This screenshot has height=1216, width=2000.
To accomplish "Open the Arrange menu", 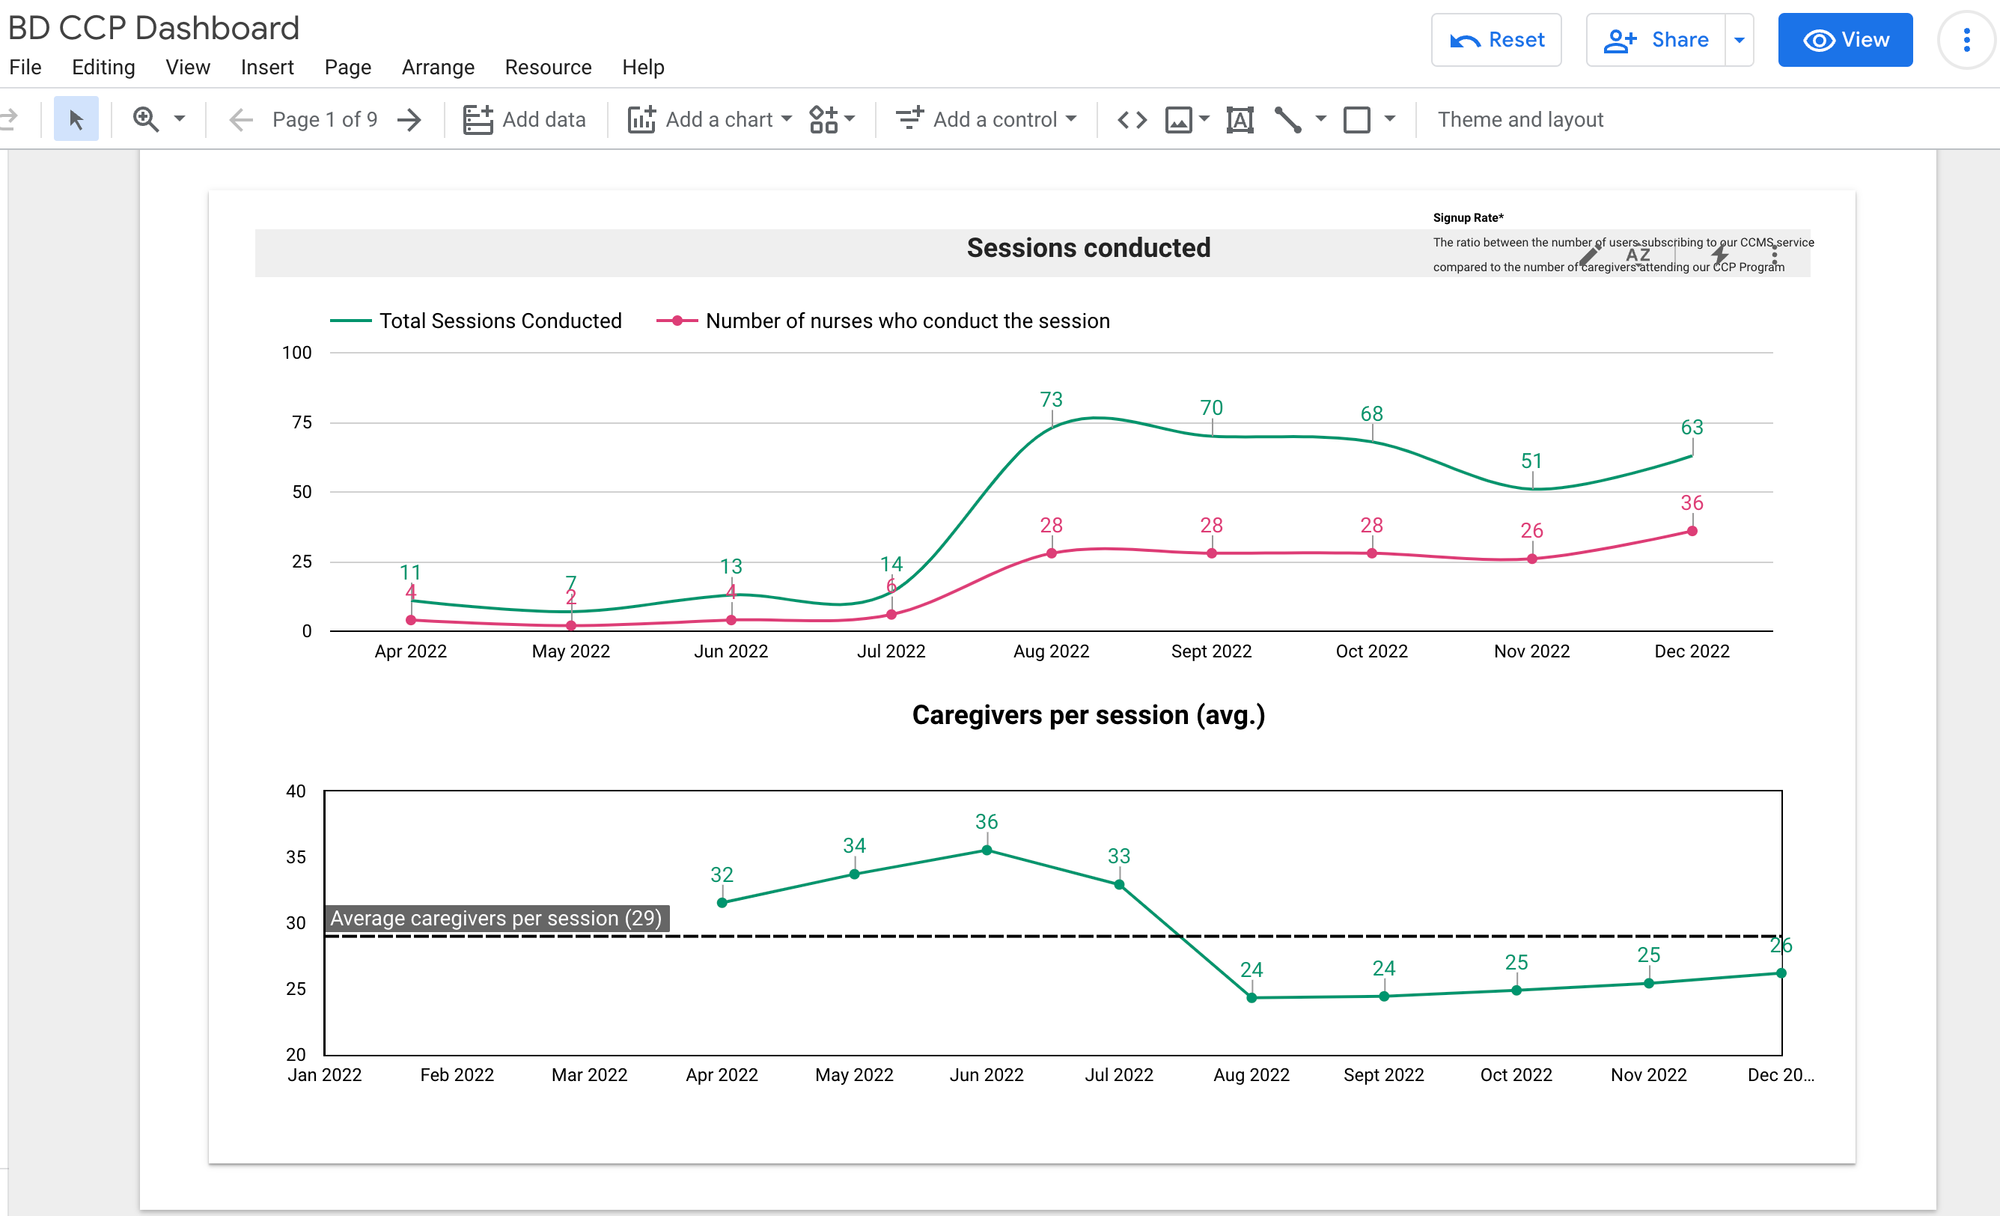I will tap(438, 67).
